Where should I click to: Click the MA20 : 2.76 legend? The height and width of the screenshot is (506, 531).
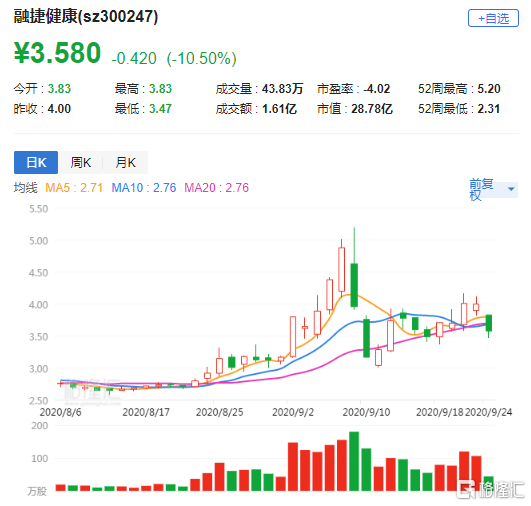tap(216, 188)
